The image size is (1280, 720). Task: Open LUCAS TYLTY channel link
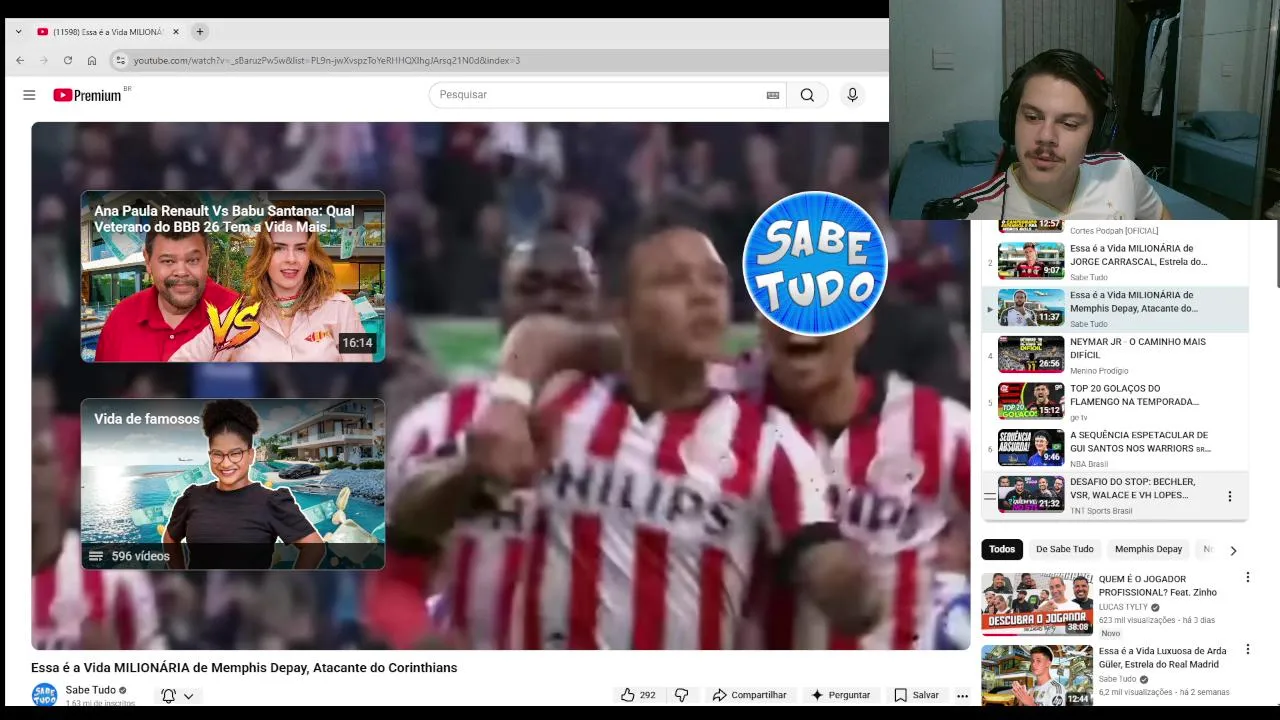tap(1124, 607)
